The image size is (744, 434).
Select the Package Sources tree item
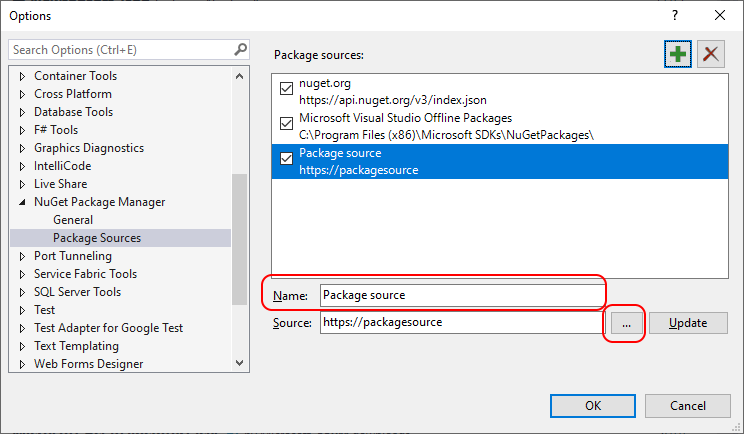pos(97,238)
